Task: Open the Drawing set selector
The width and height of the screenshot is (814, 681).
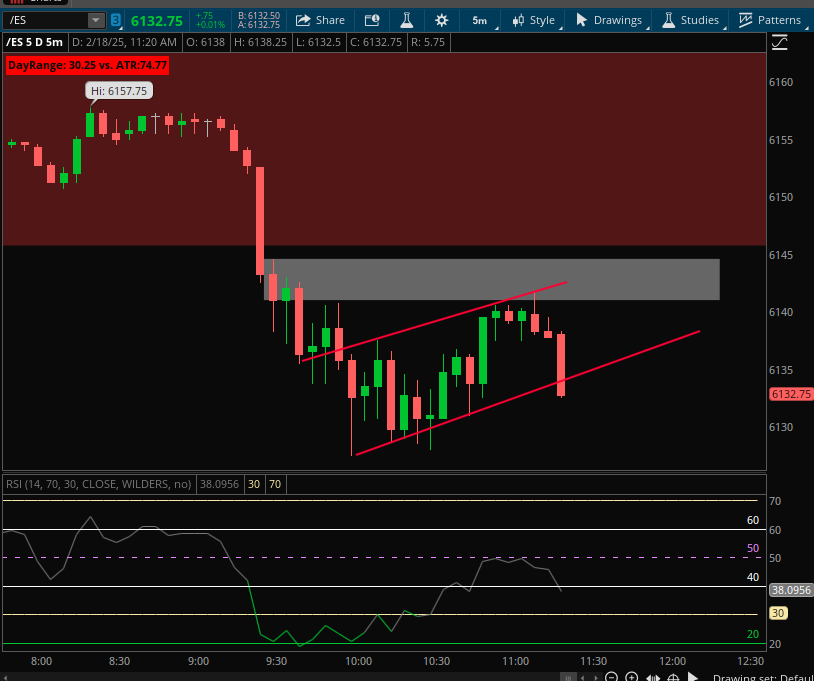Action: [763, 677]
